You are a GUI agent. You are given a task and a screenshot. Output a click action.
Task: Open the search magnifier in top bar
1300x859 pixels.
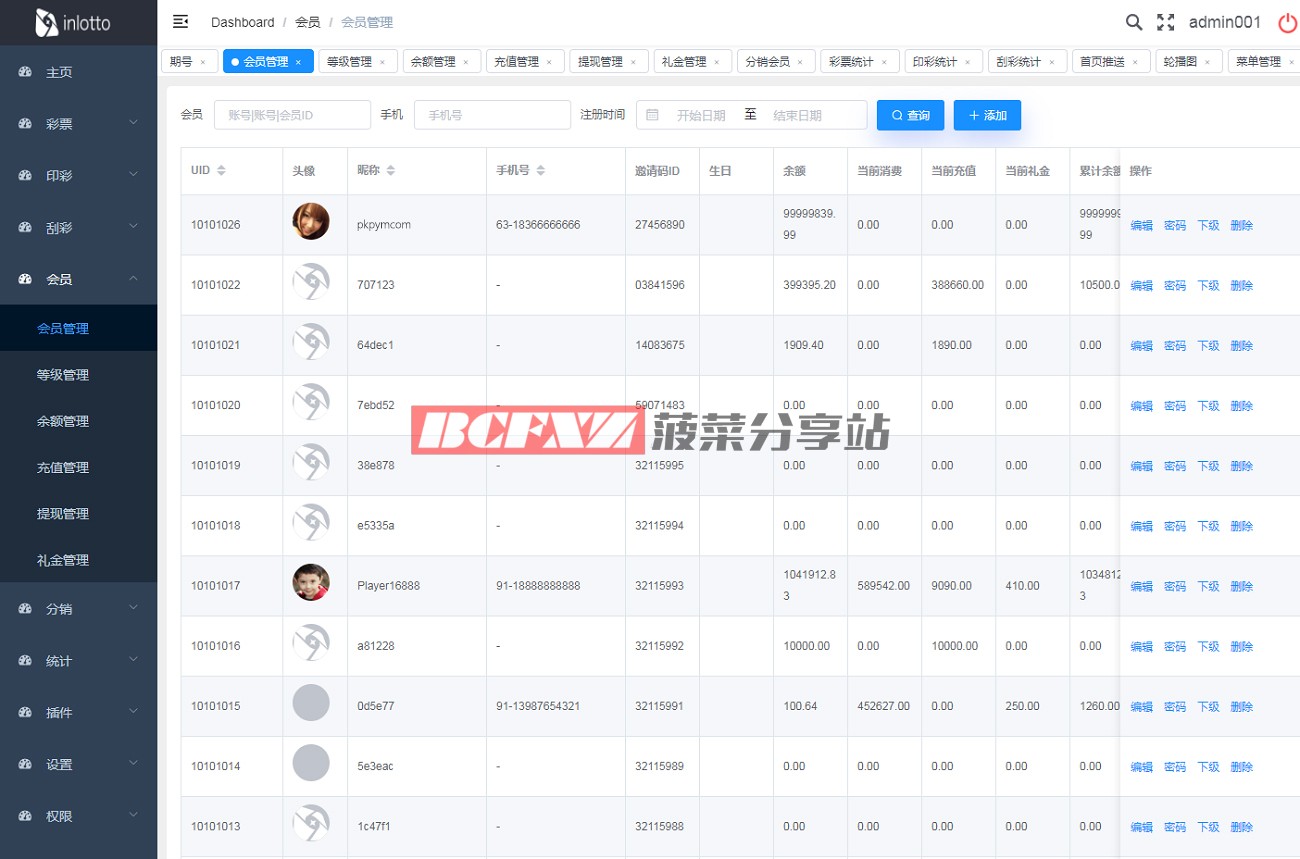(1133, 22)
